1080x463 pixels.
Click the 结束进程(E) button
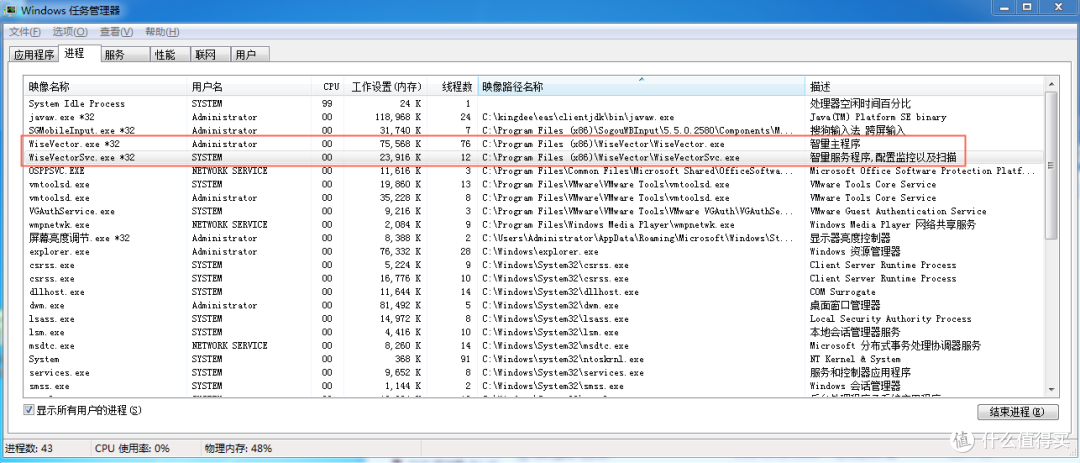coord(1017,412)
